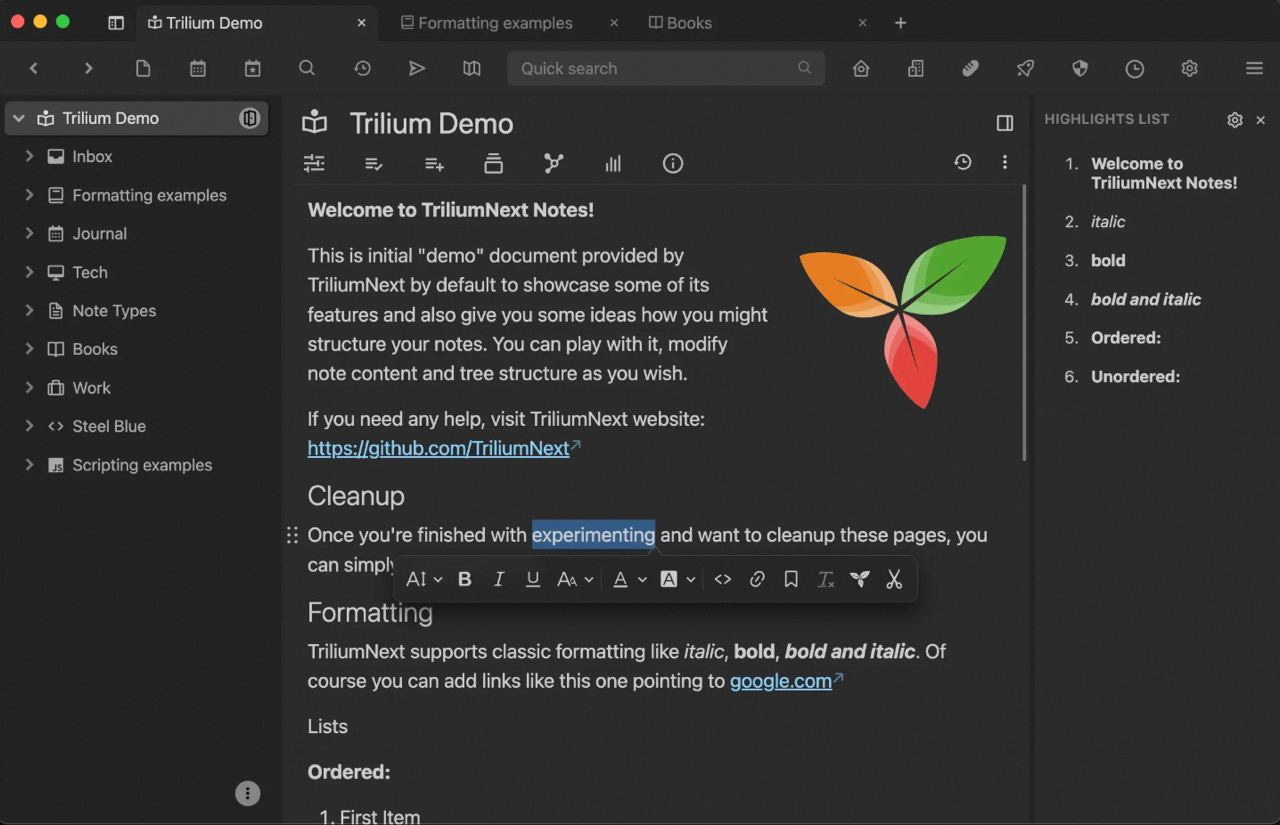Screen dimensions: 1280x825
Task: Click the open-book launcher icon
Action: [x=472, y=68]
